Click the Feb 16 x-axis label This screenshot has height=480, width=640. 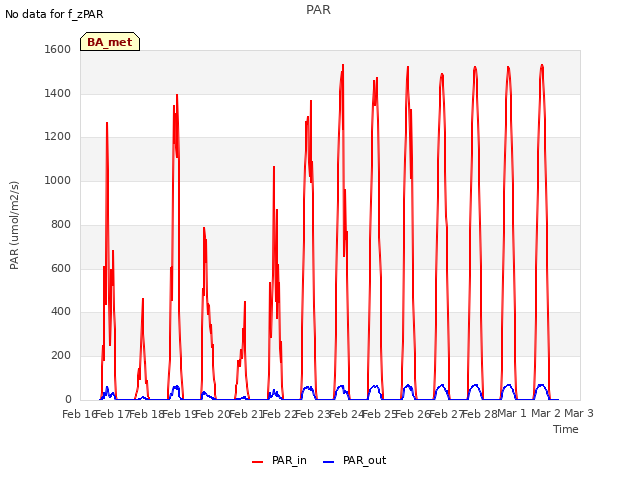79,414
